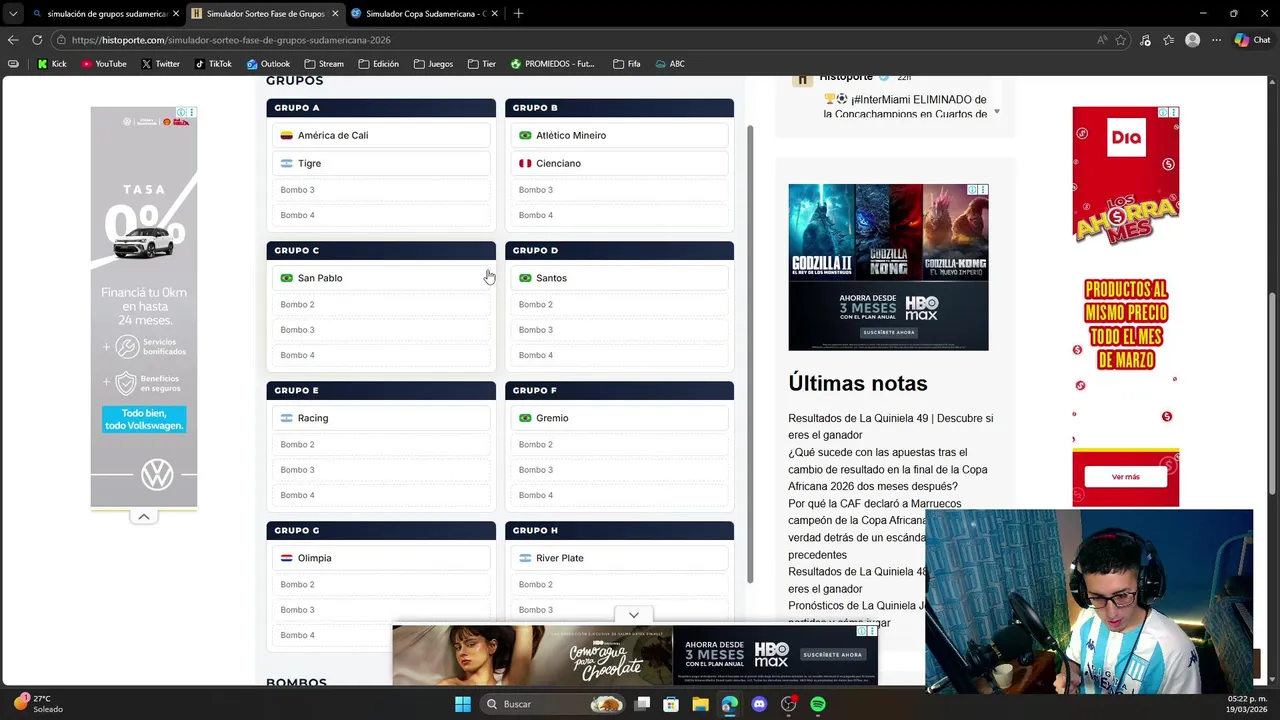Viewport: 1280px width, 720px height.
Task: Open the Fifa bookmarks folder
Action: (627, 64)
